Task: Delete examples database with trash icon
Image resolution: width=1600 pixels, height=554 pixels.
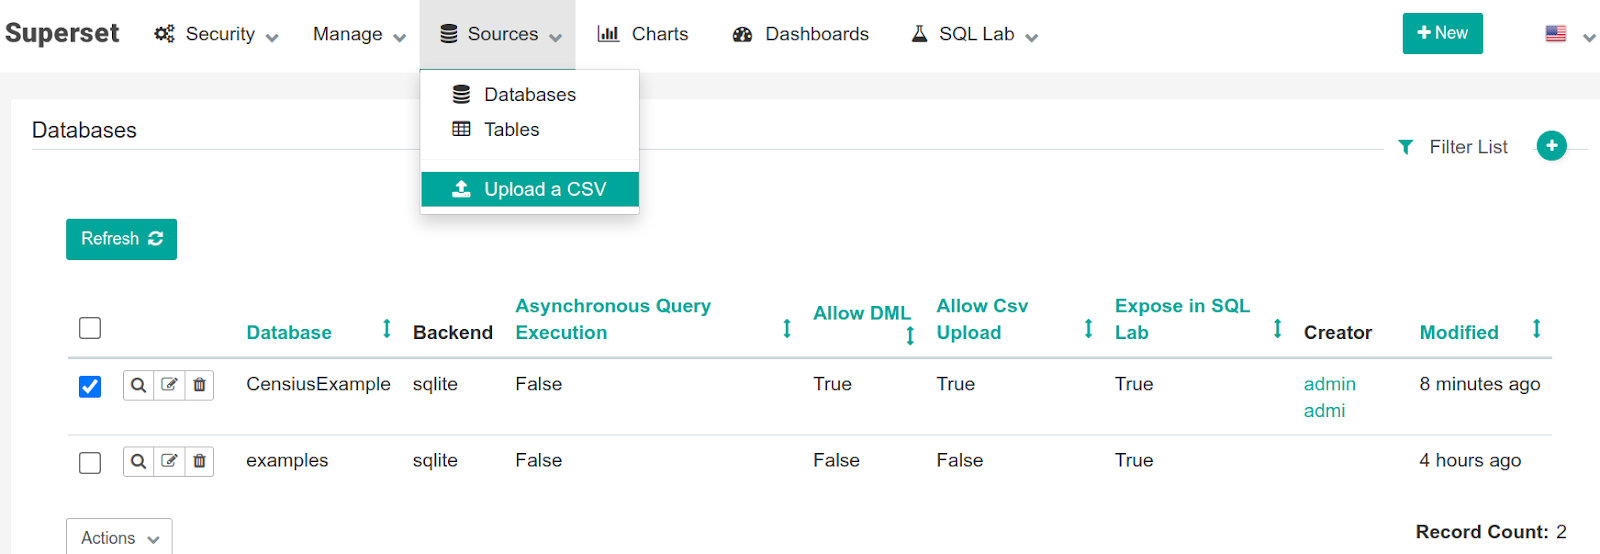Action: point(199,461)
